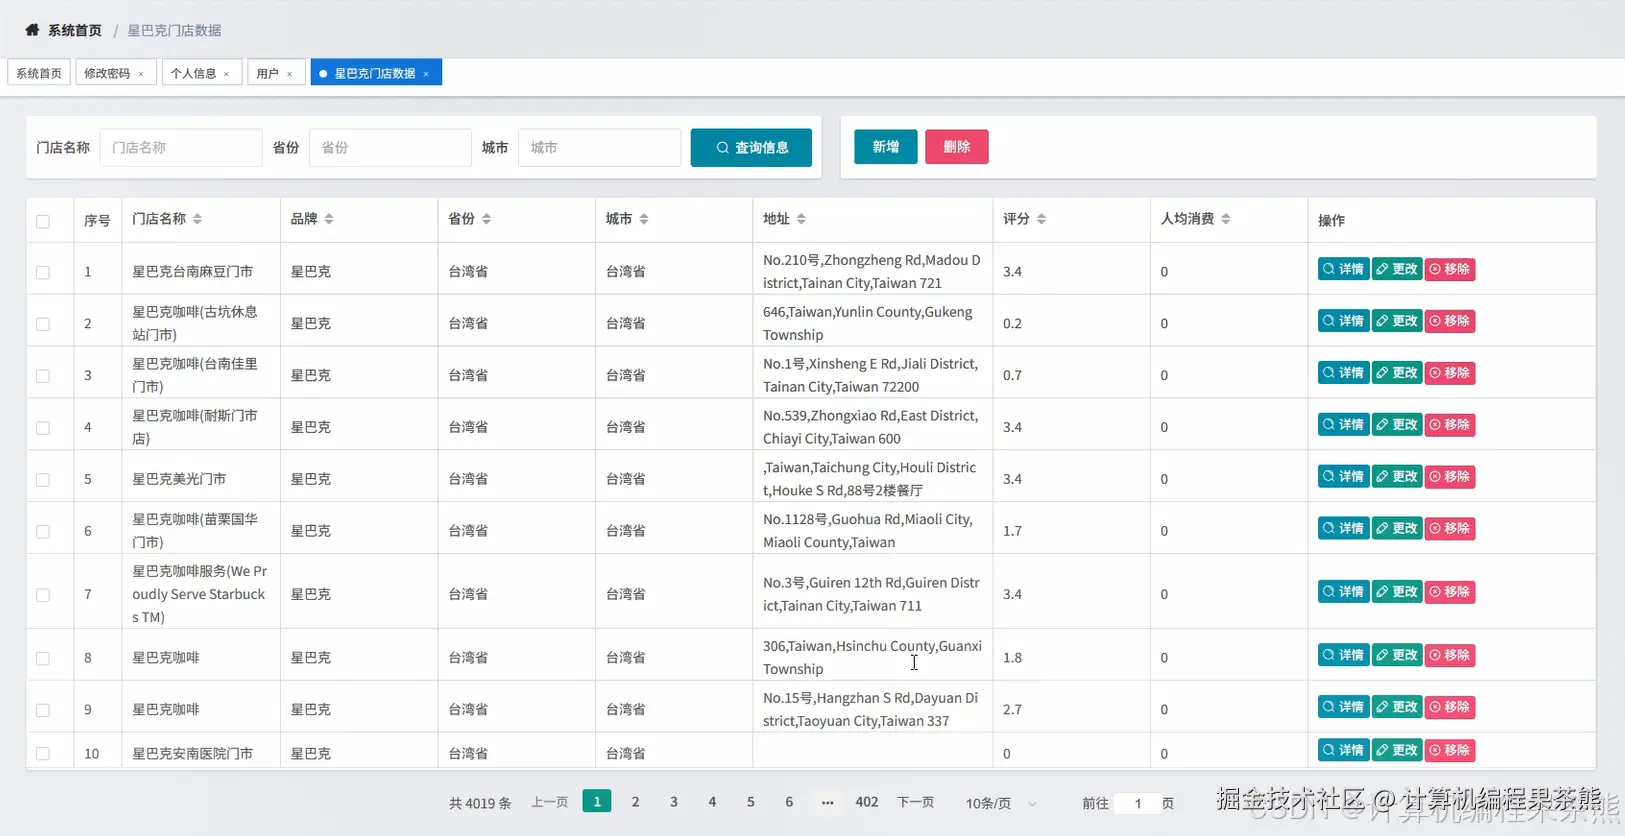Check row 6 checkbox

point(43,532)
